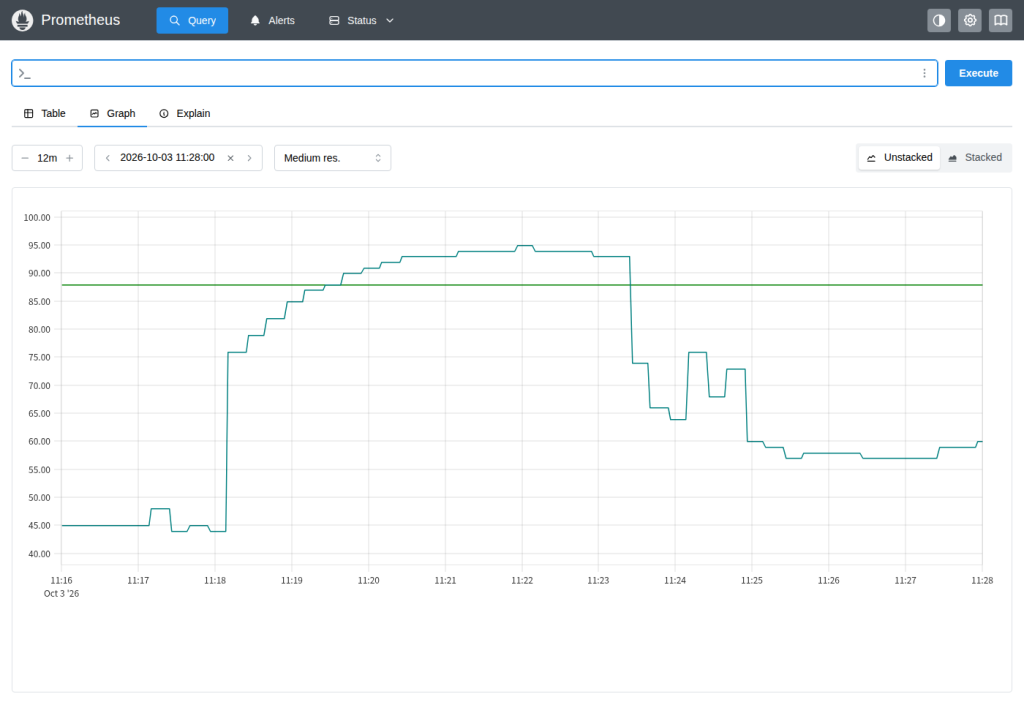This screenshot has width=1024, height=702.
Task: Toggle the light/dark theme icon
Action: coord(938,20)
